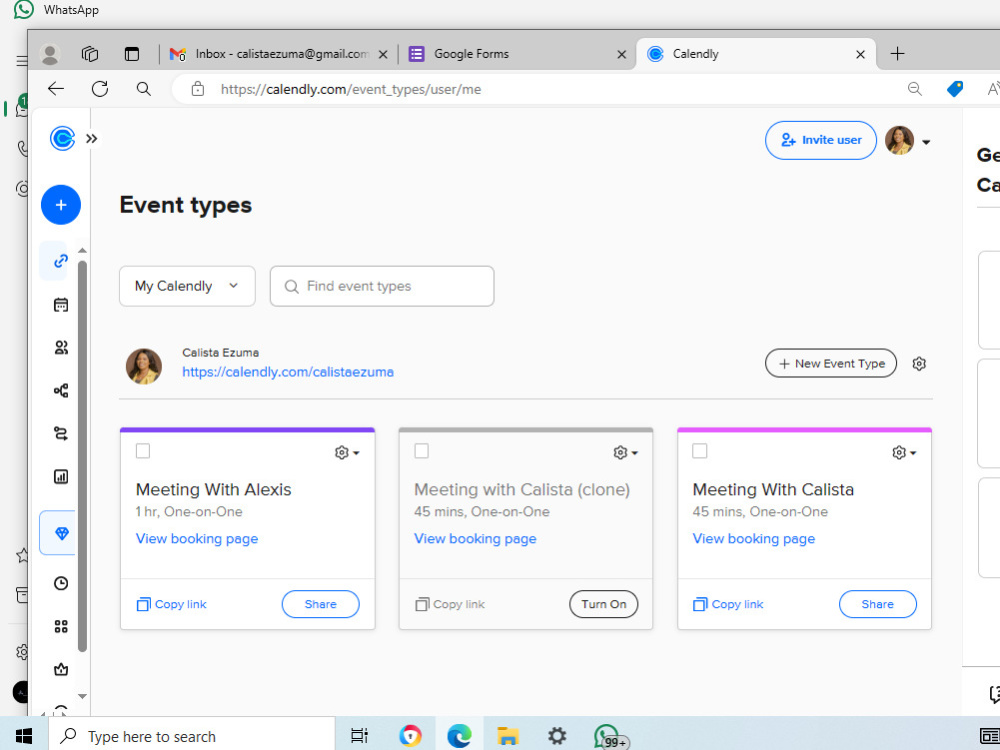The height and width of the screenshot is (750, 1000).
Task: Open a new browser tab
Action: coord(897,54)
